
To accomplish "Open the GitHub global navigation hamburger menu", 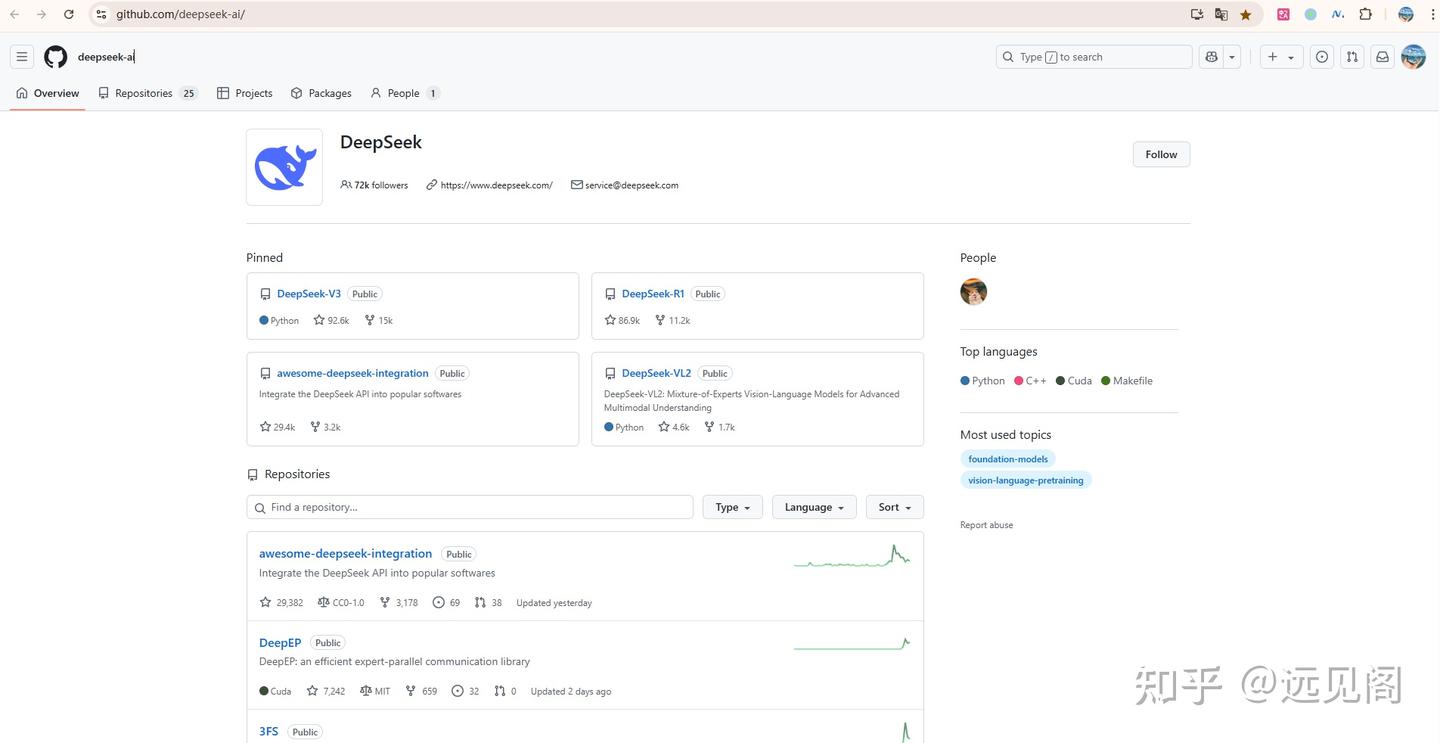I will tap(22, 57).
